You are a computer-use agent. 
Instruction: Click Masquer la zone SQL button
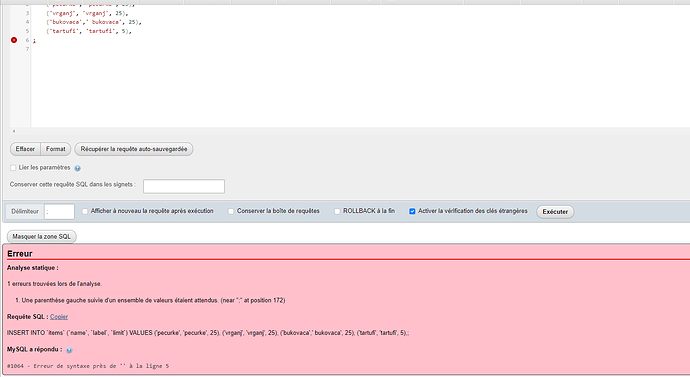click(x=41, y=237)
